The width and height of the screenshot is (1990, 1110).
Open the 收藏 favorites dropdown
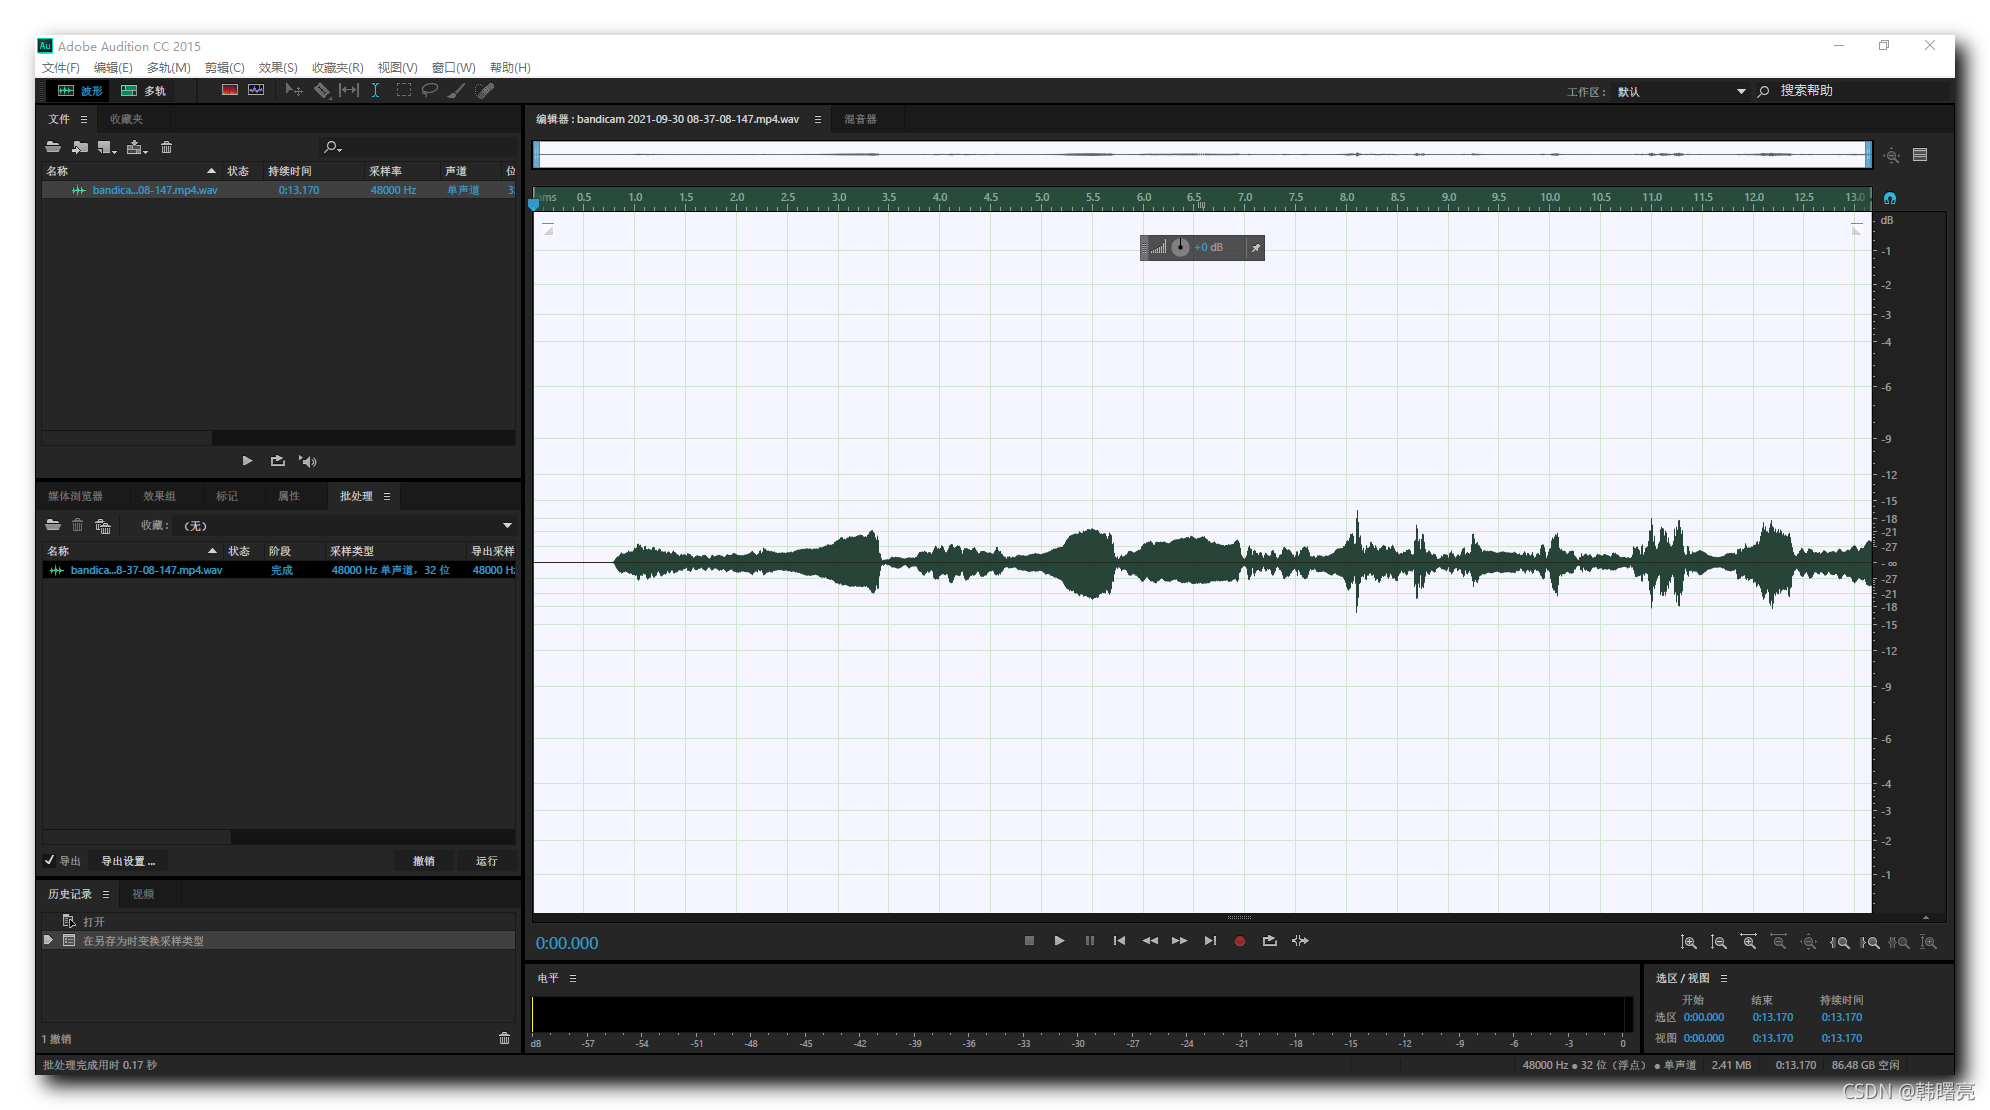pyautogui.click(x=507, y=525)
